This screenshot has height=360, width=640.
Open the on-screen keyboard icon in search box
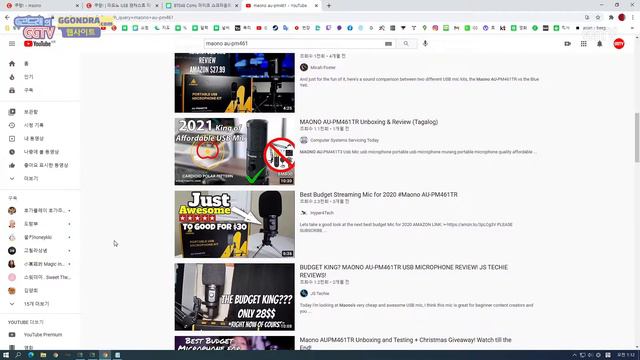pos(388,44)
